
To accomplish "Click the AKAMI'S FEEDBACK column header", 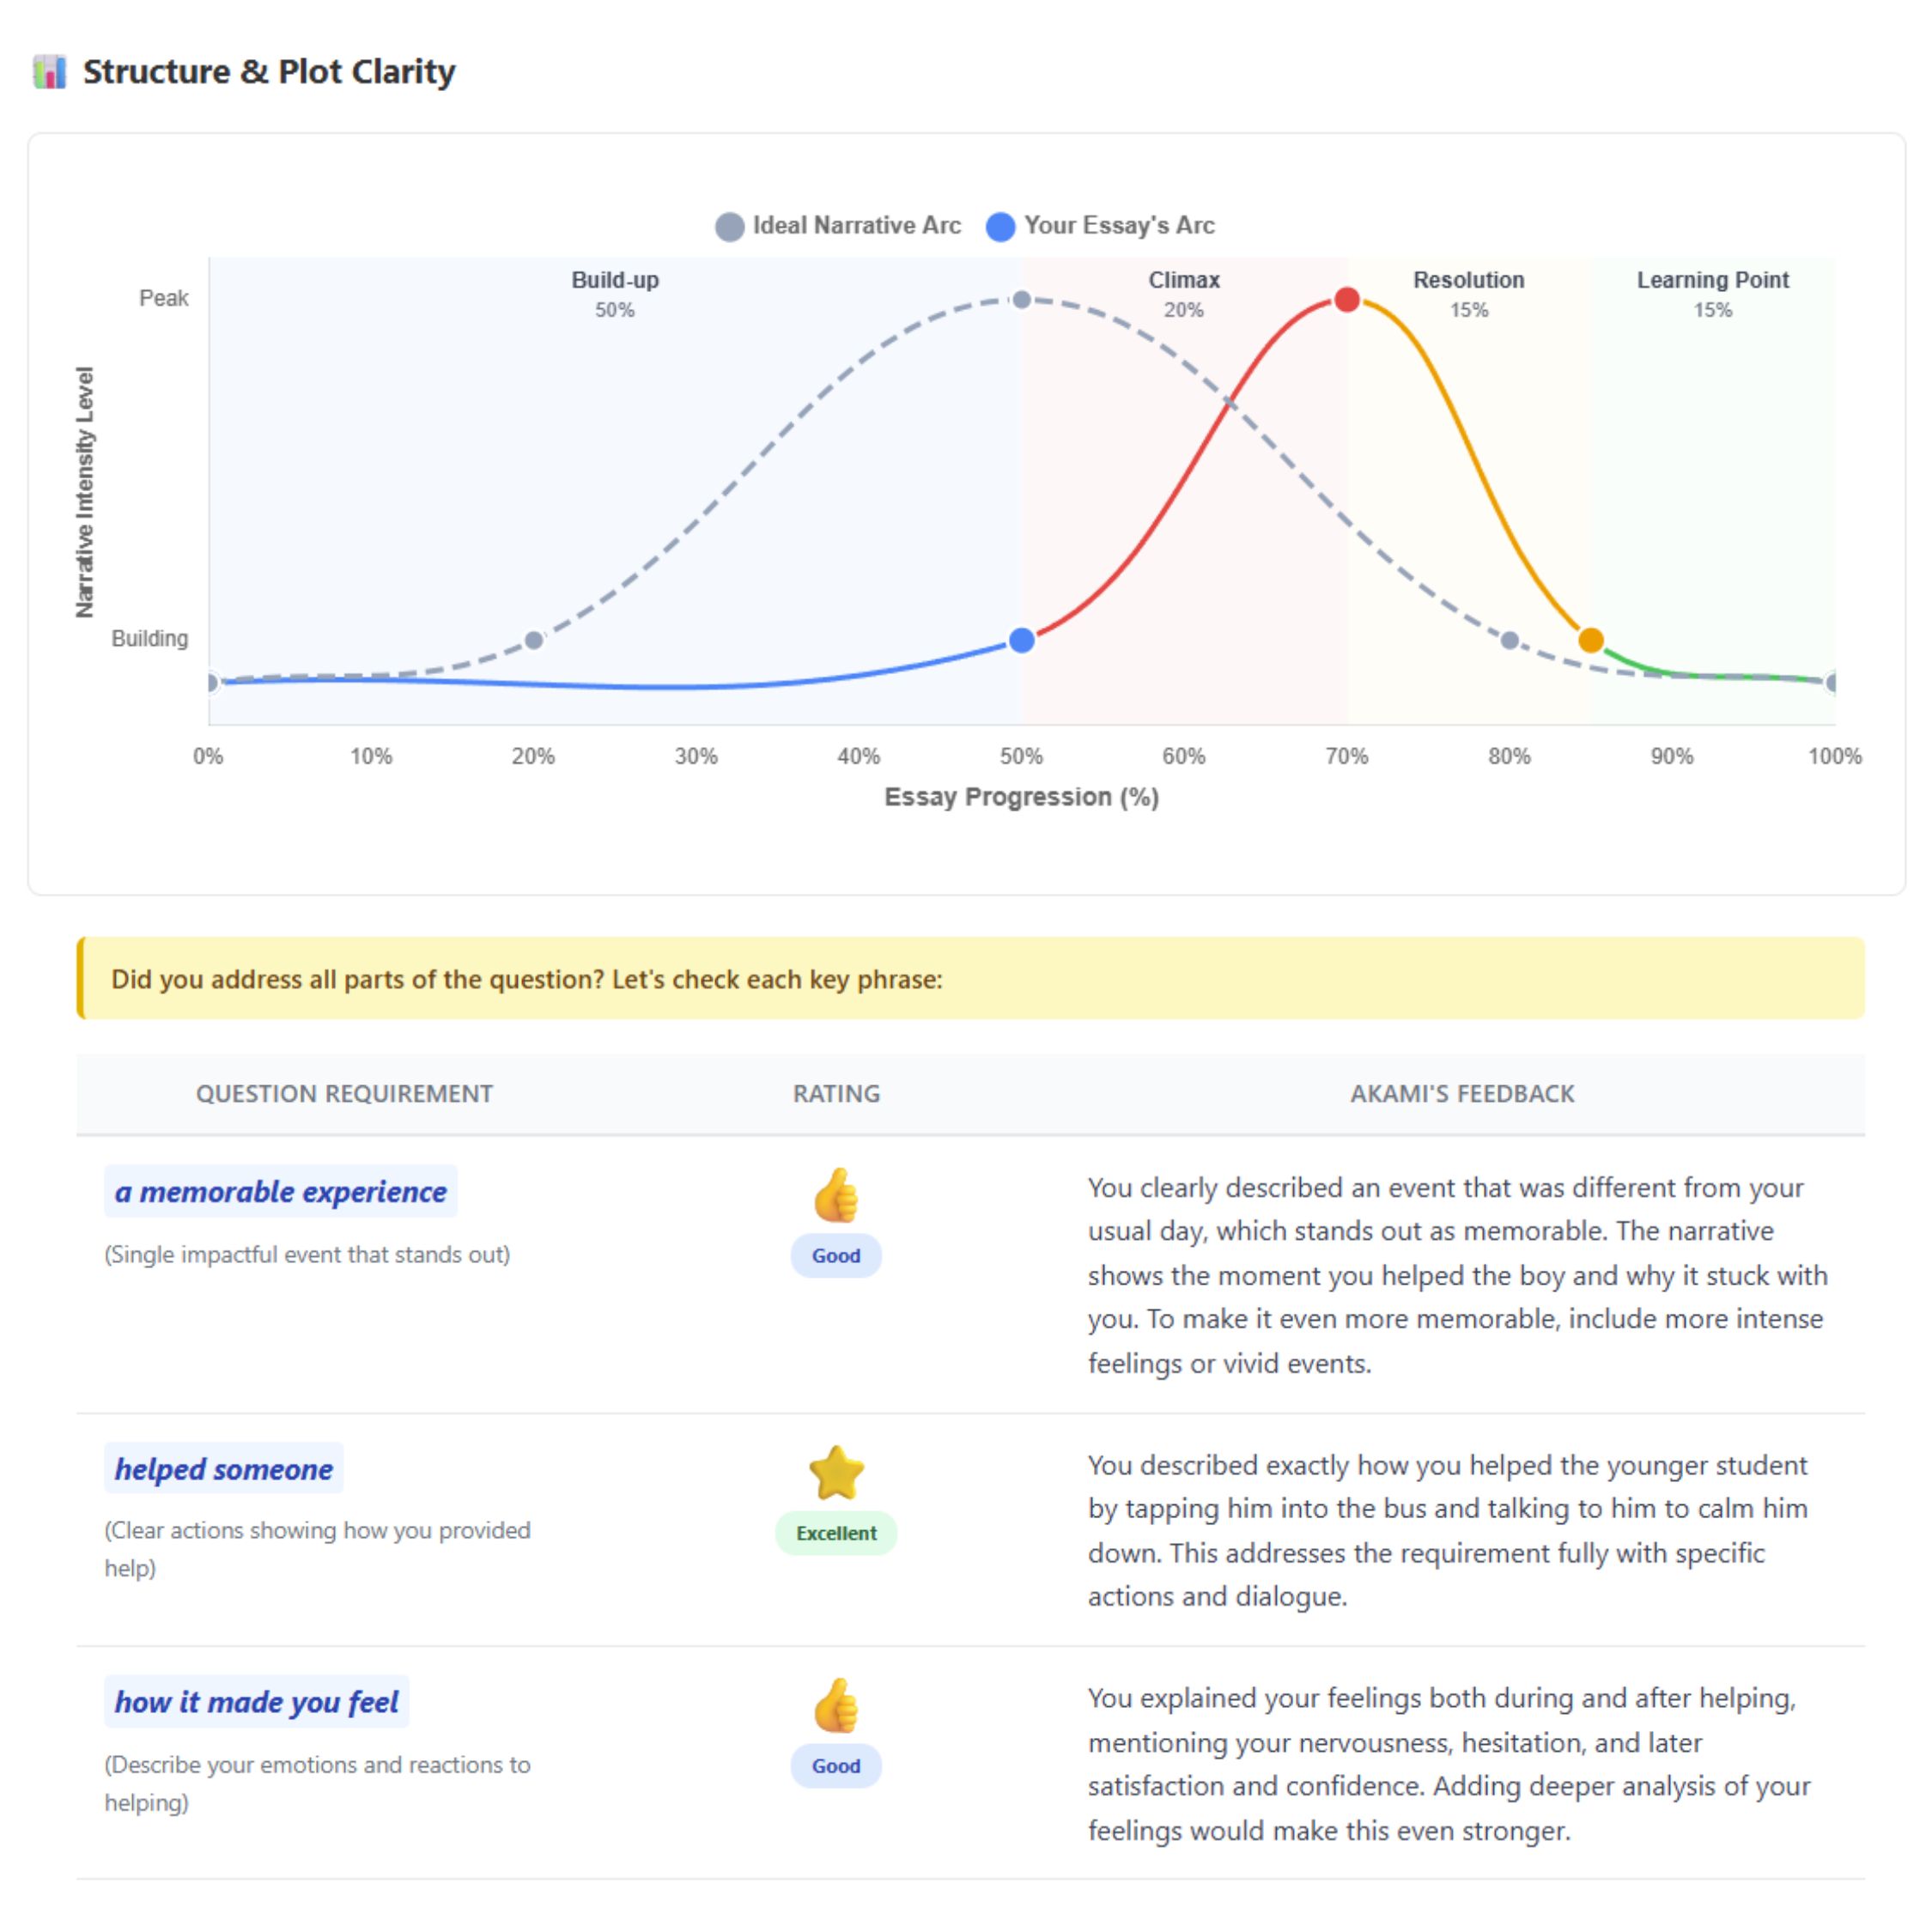I will [x=1462, y=1094].
